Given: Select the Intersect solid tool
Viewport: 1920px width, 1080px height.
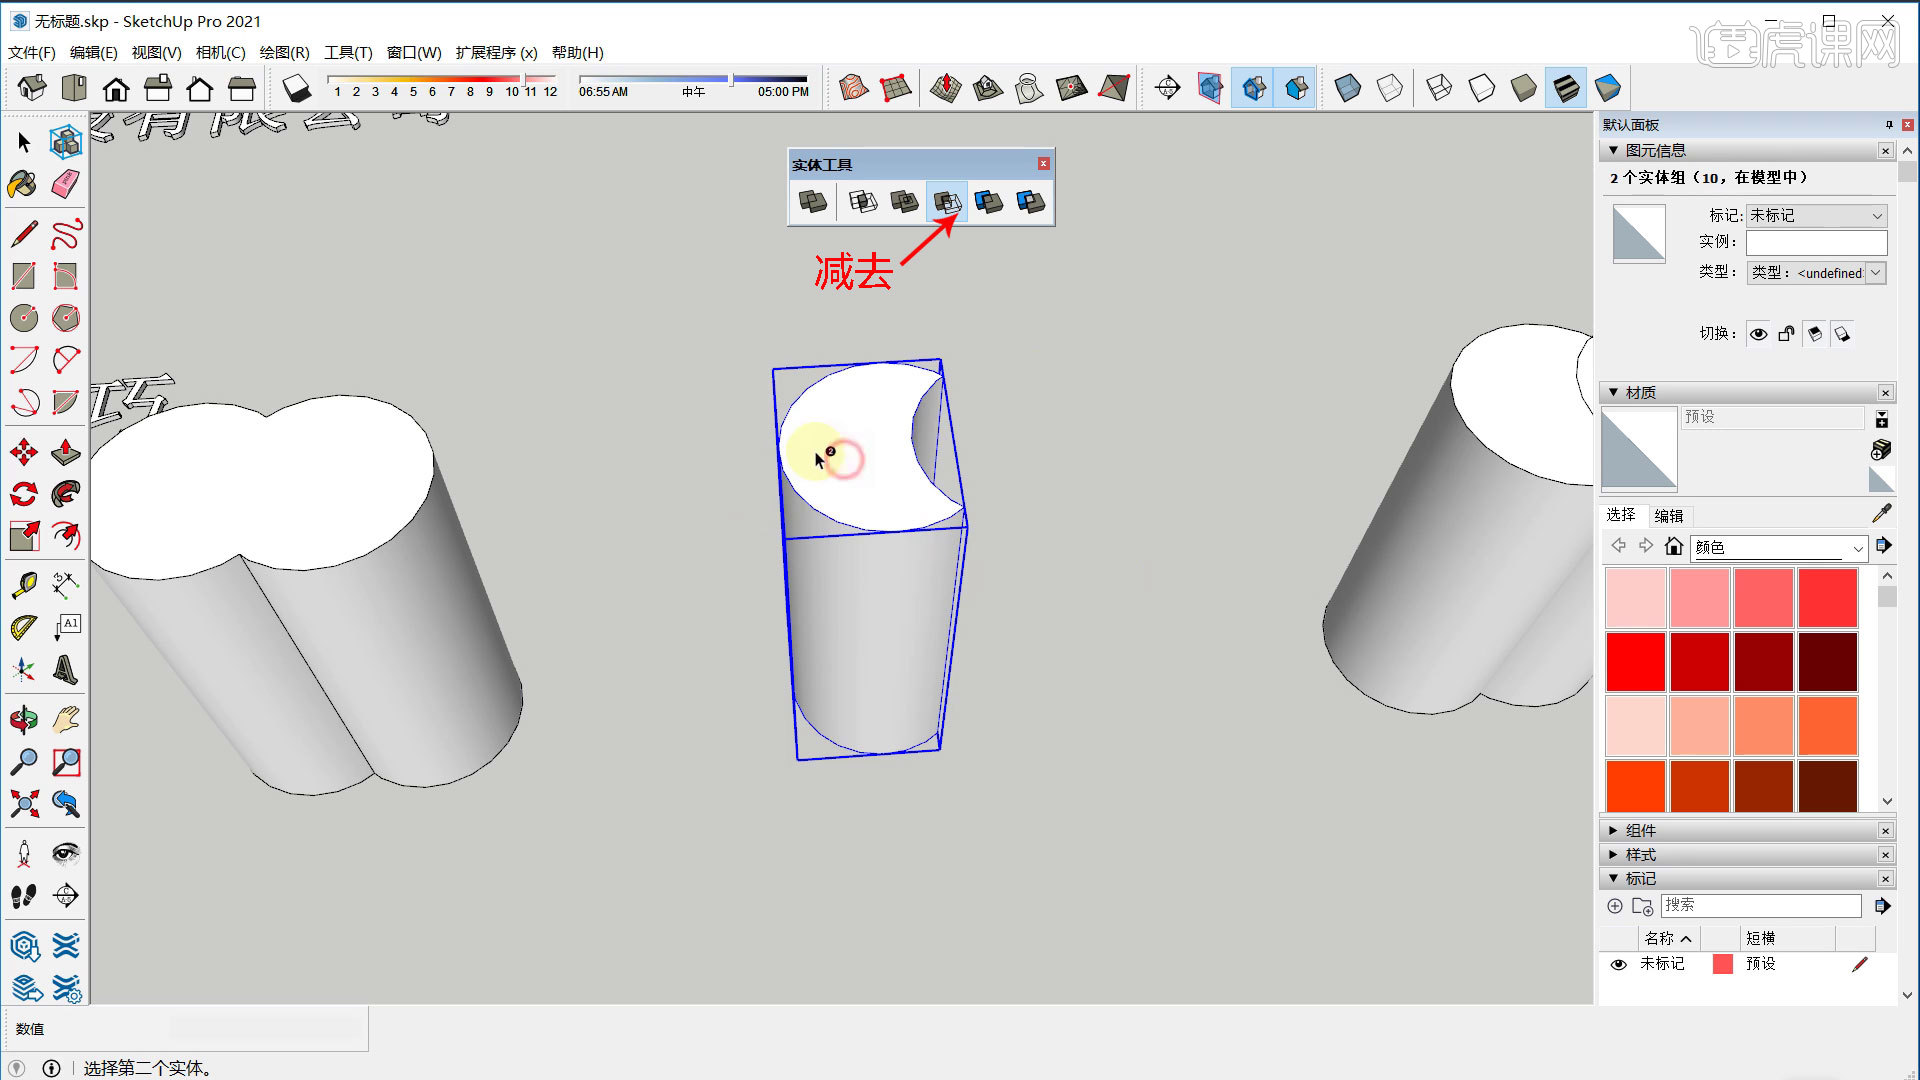Looking at the screenshot, I should click(x=862, y=202).
